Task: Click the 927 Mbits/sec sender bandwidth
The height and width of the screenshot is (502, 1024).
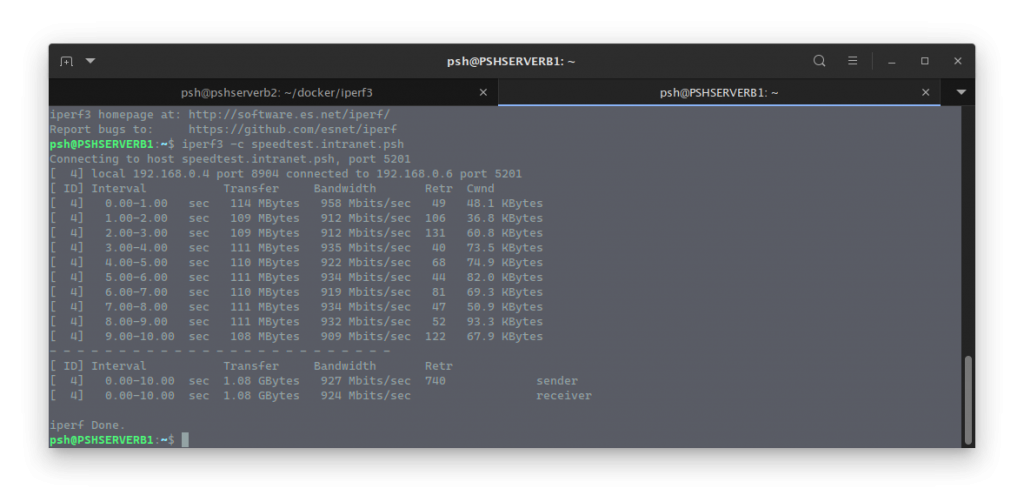Action: (x=365, y=381)
